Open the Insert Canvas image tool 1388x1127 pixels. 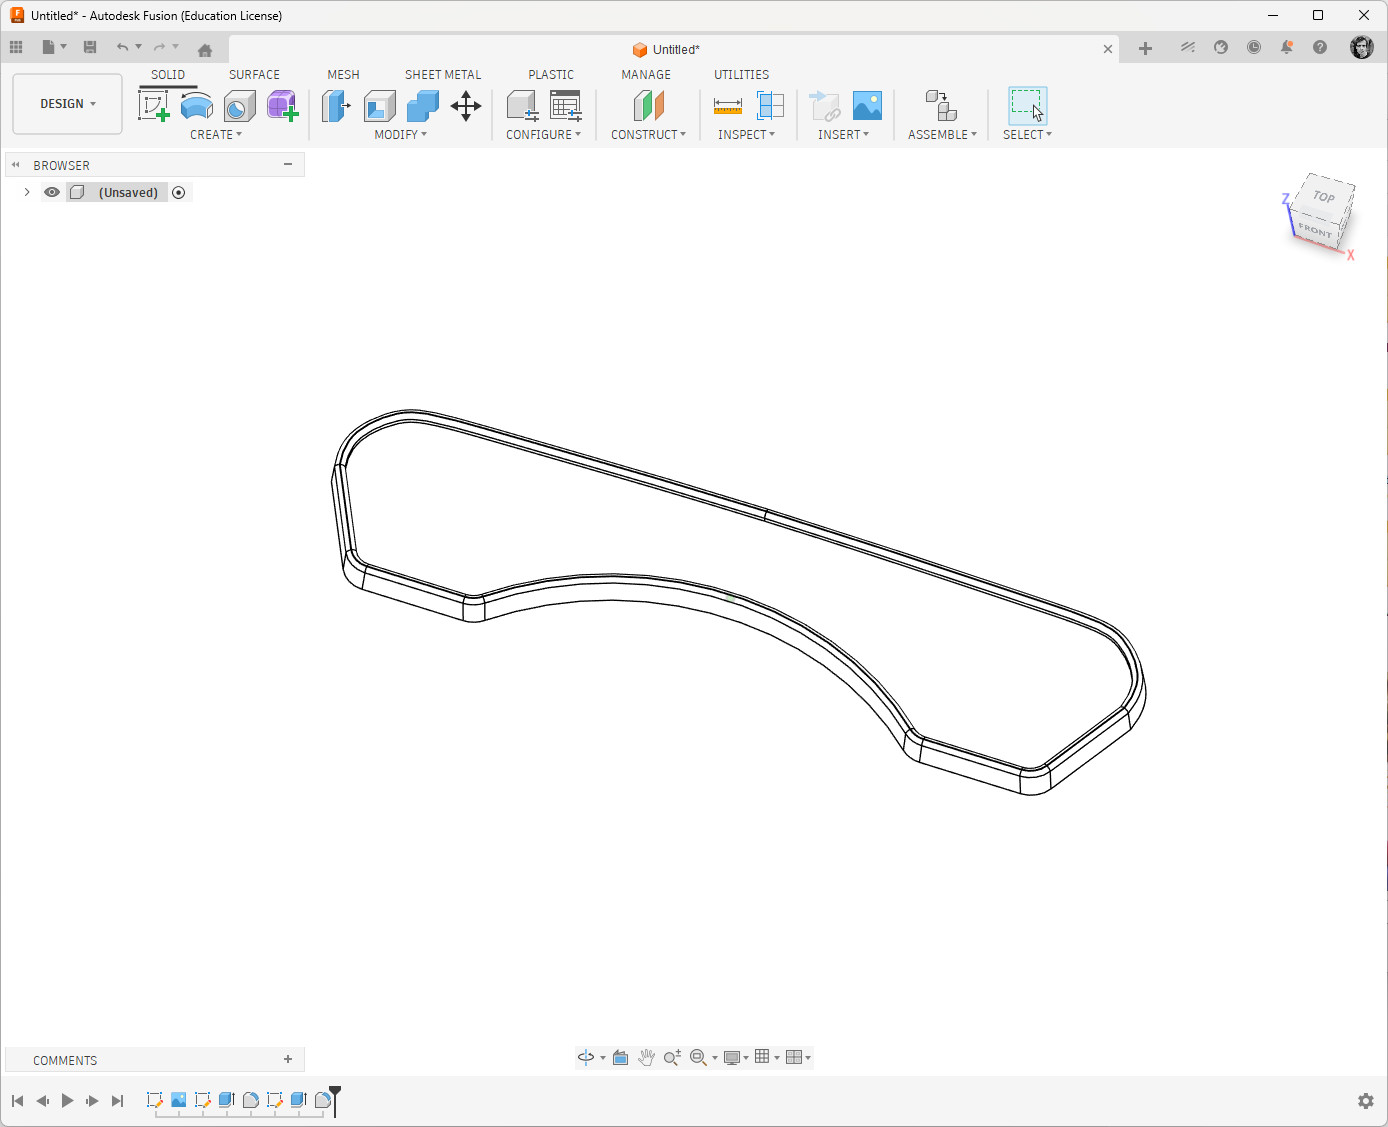[x=867, y=105]
